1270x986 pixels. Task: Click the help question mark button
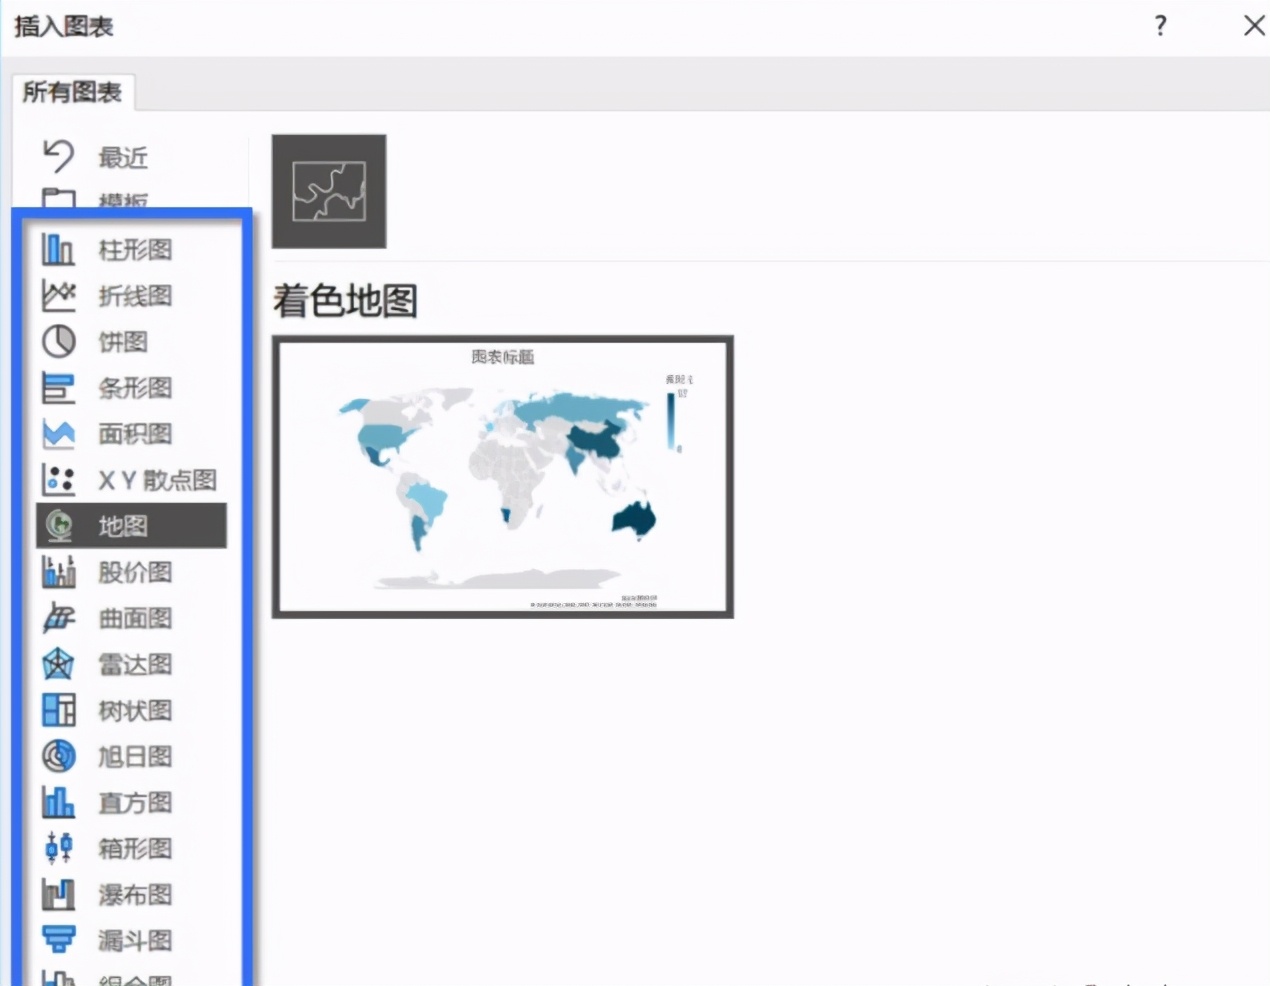pos(1160,26)
